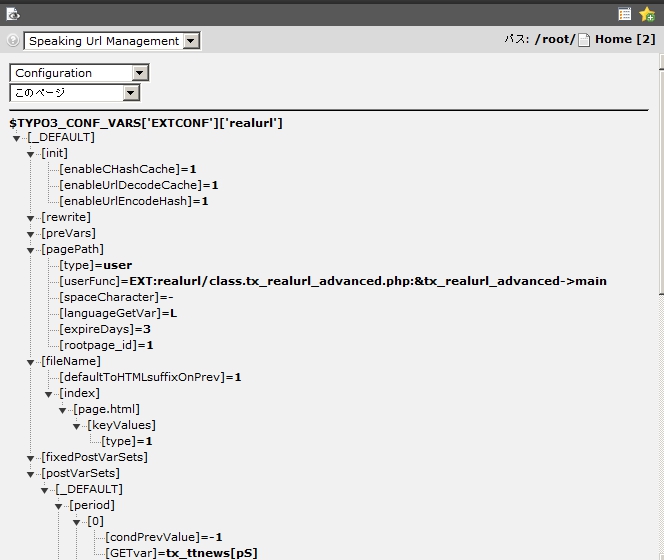This screenshot has width=664, height=560.
Task: Click the $TYPO3_CONF_VARS heading text
Action: click(x=146, y=123)
